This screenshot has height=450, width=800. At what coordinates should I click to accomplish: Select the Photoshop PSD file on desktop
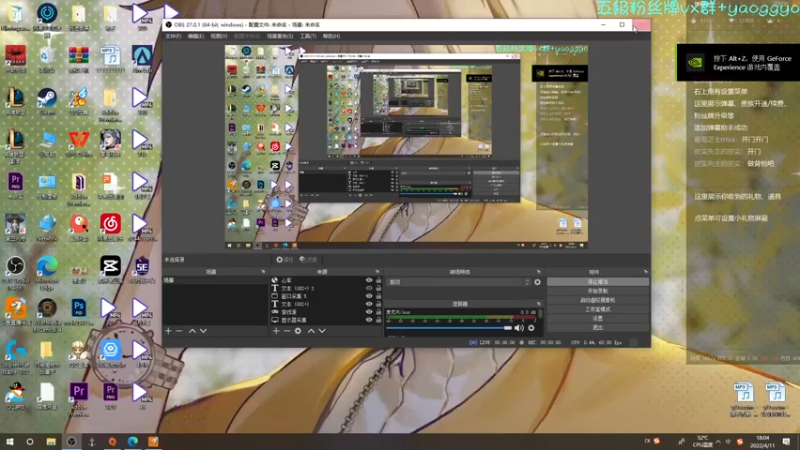click(x=79, y=312)
